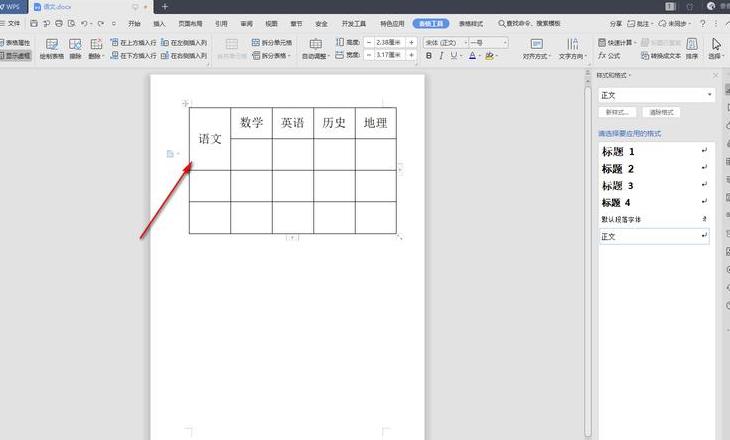Screen dimensions: 730x440
Task: Increase row height with plus stepper
Action: point(412,42)
